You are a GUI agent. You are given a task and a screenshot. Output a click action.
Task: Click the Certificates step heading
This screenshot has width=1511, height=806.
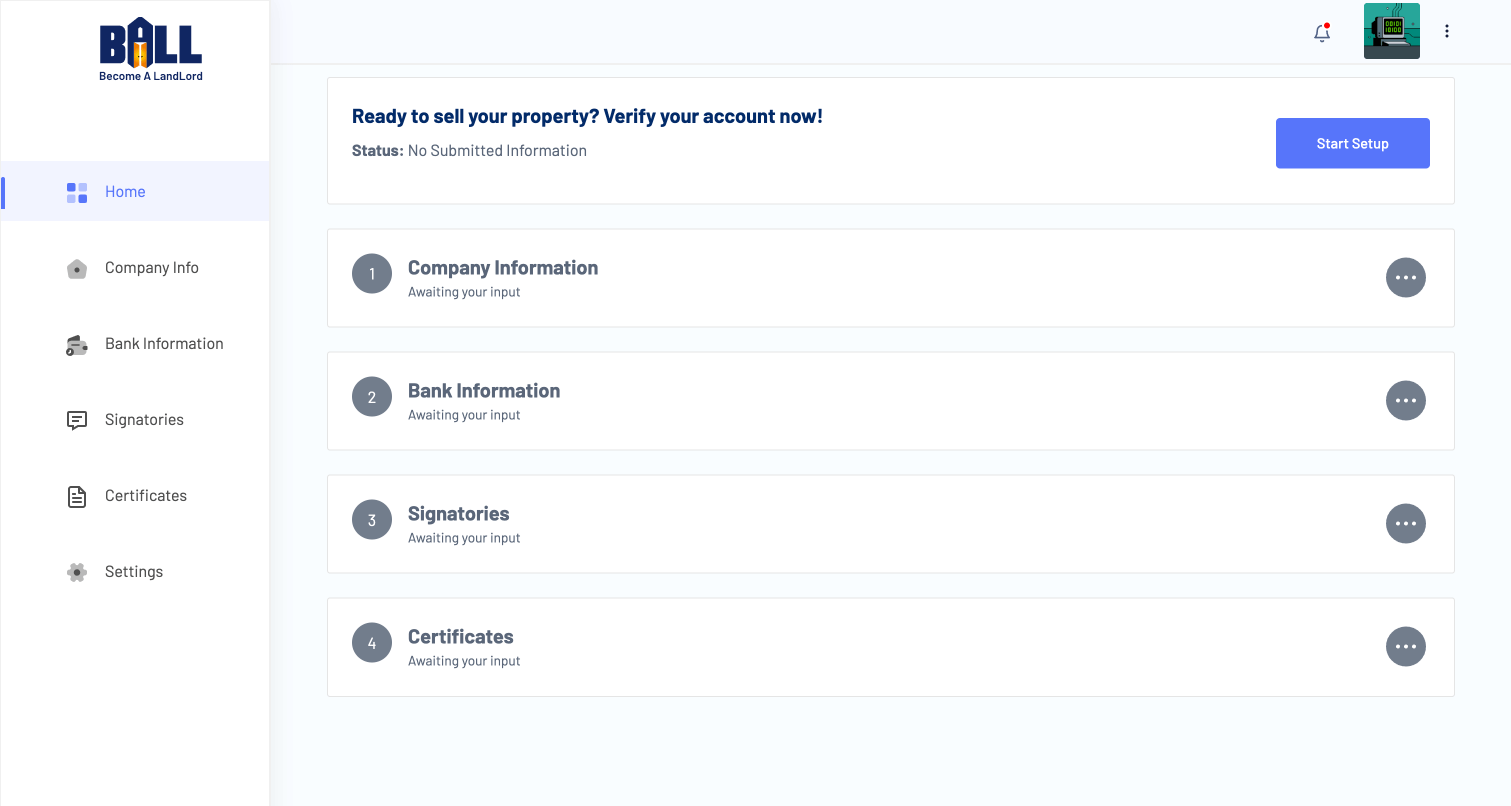(x=460, y=637)
